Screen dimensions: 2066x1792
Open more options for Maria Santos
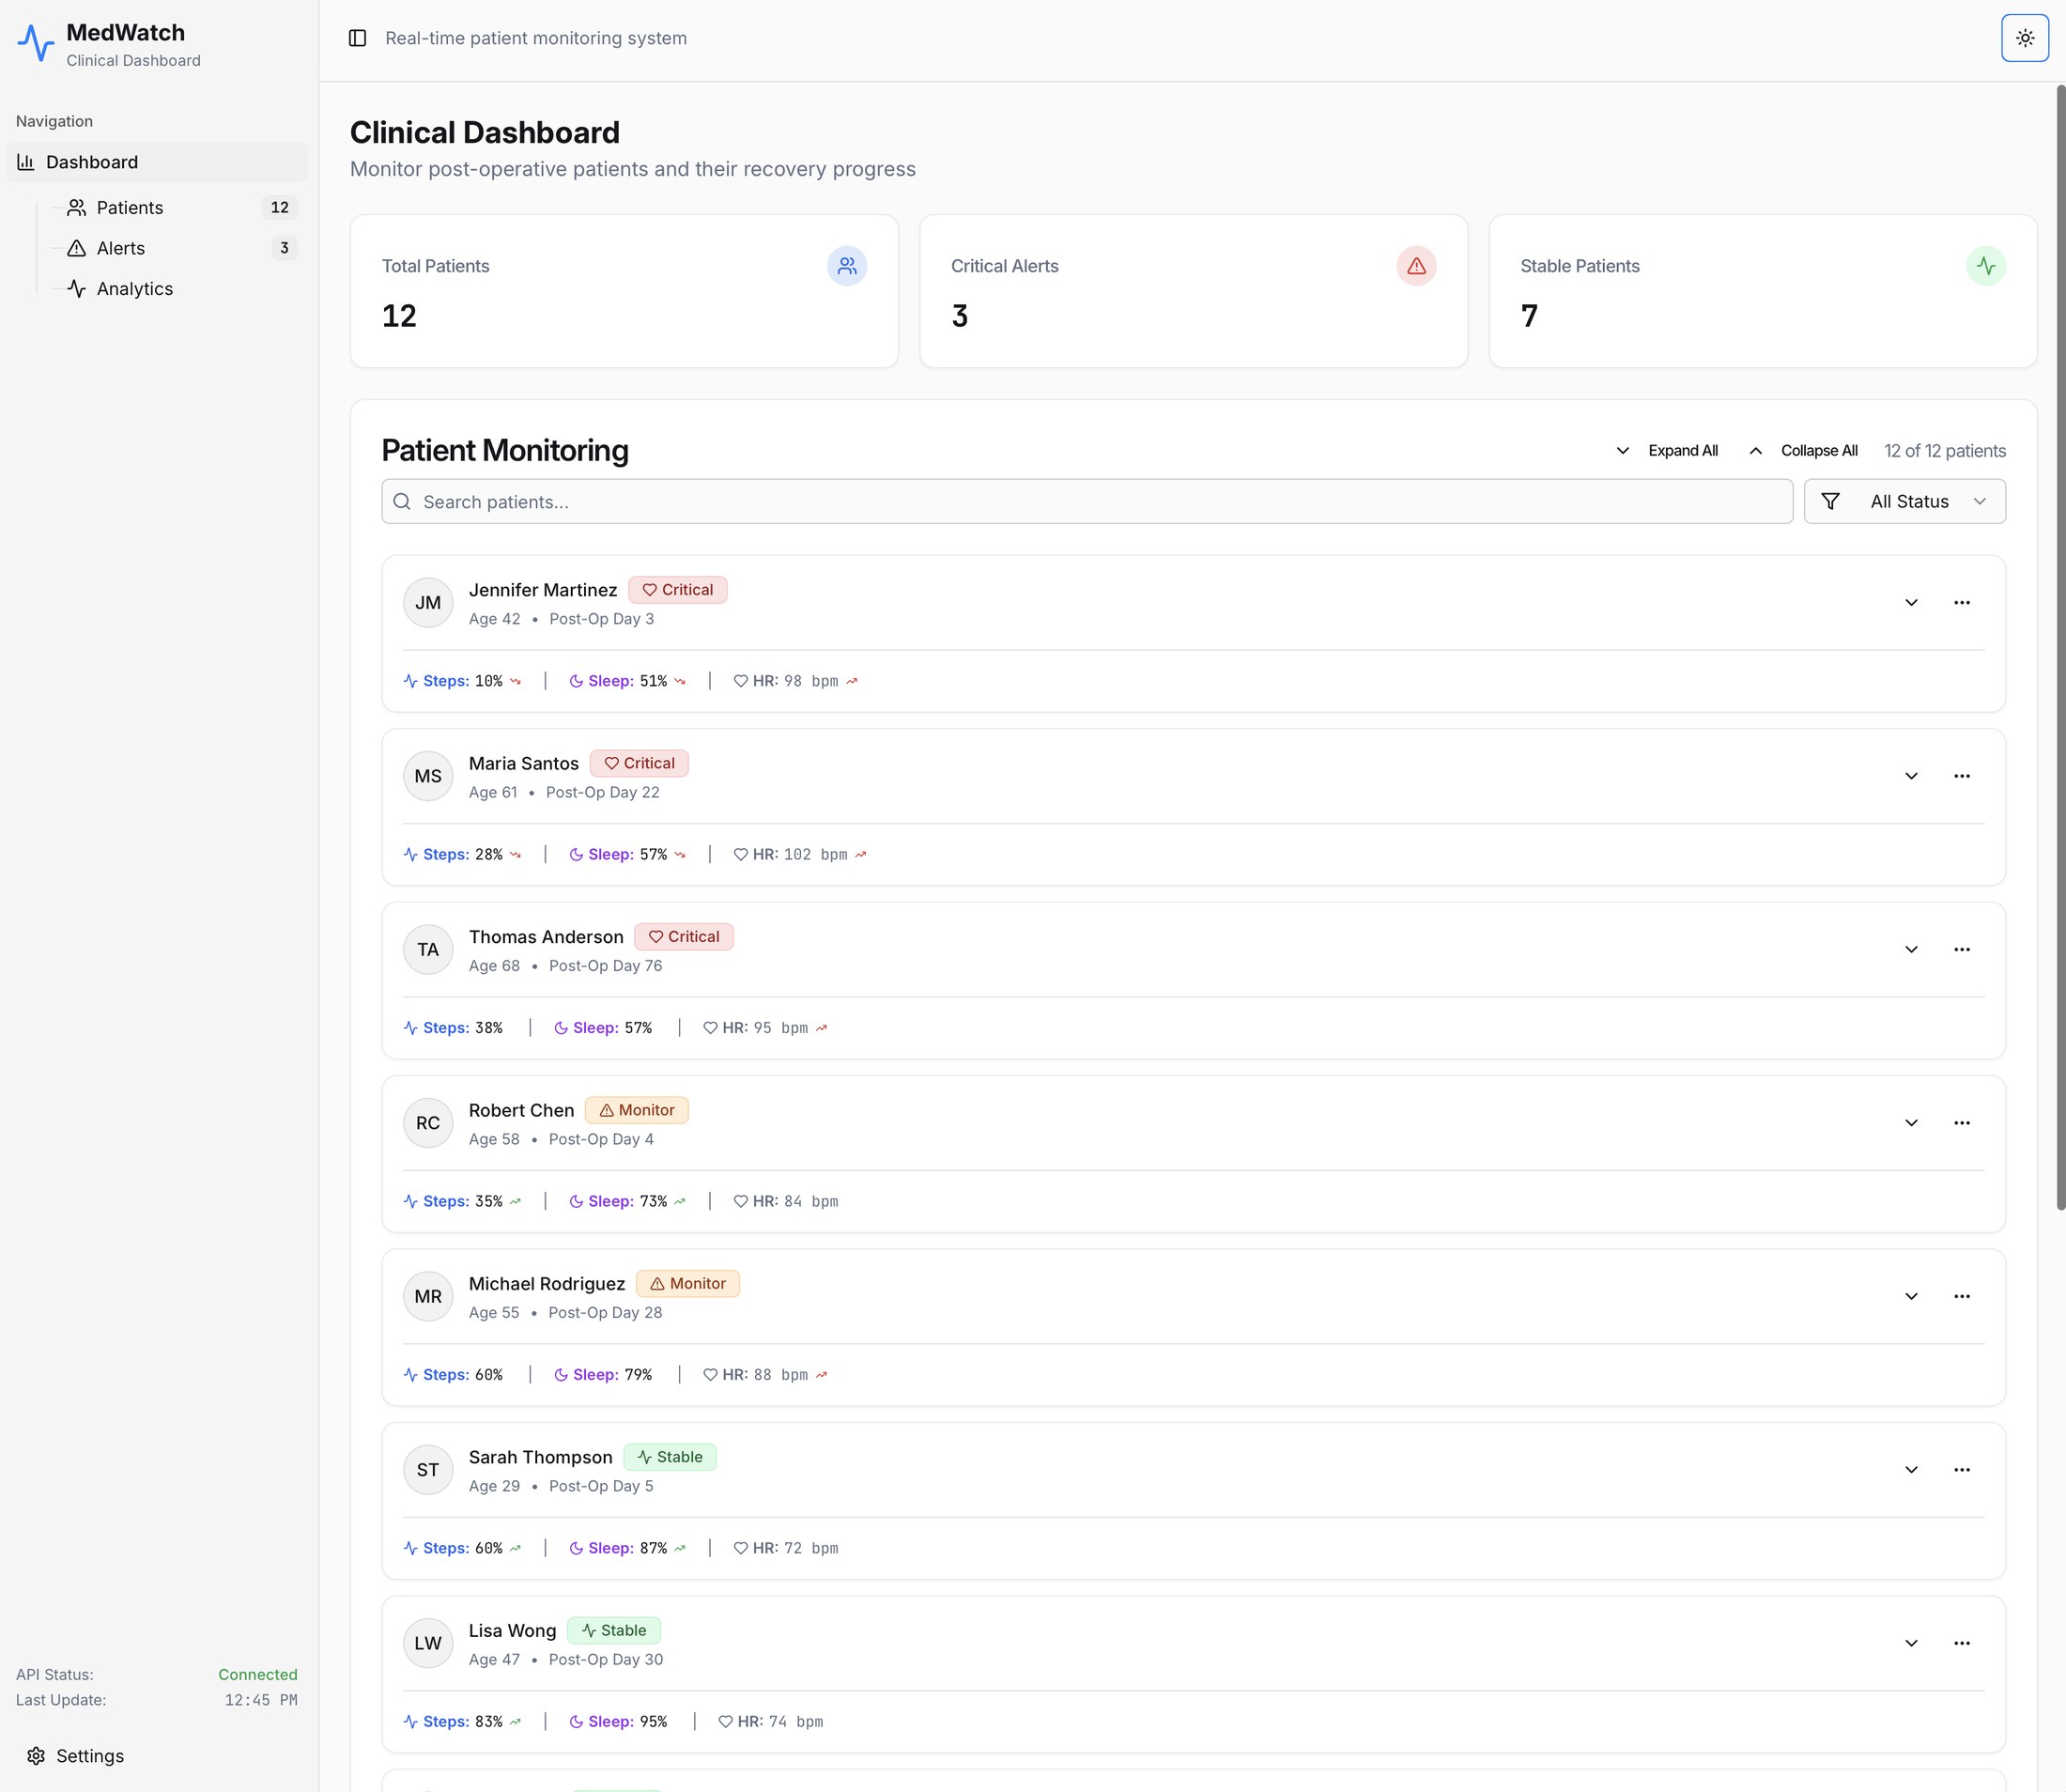click(1962, 776)
